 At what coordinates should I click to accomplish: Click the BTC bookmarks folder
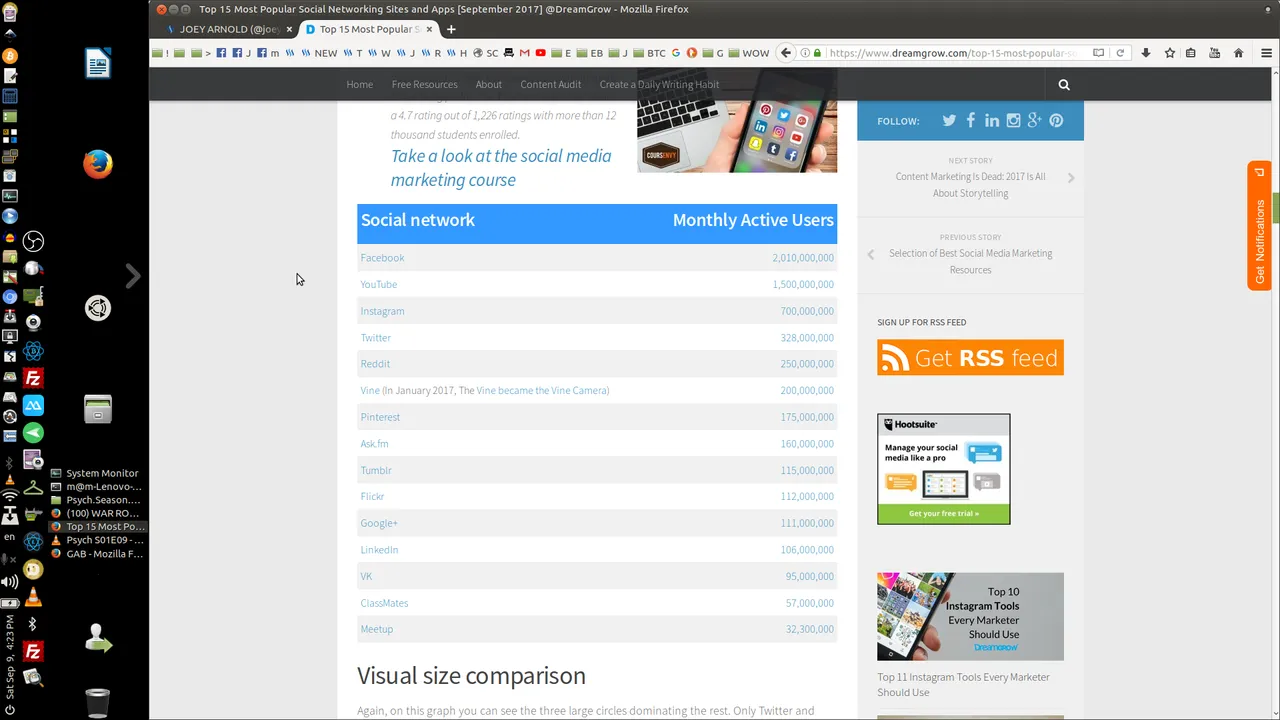click(x=650, y=53)
